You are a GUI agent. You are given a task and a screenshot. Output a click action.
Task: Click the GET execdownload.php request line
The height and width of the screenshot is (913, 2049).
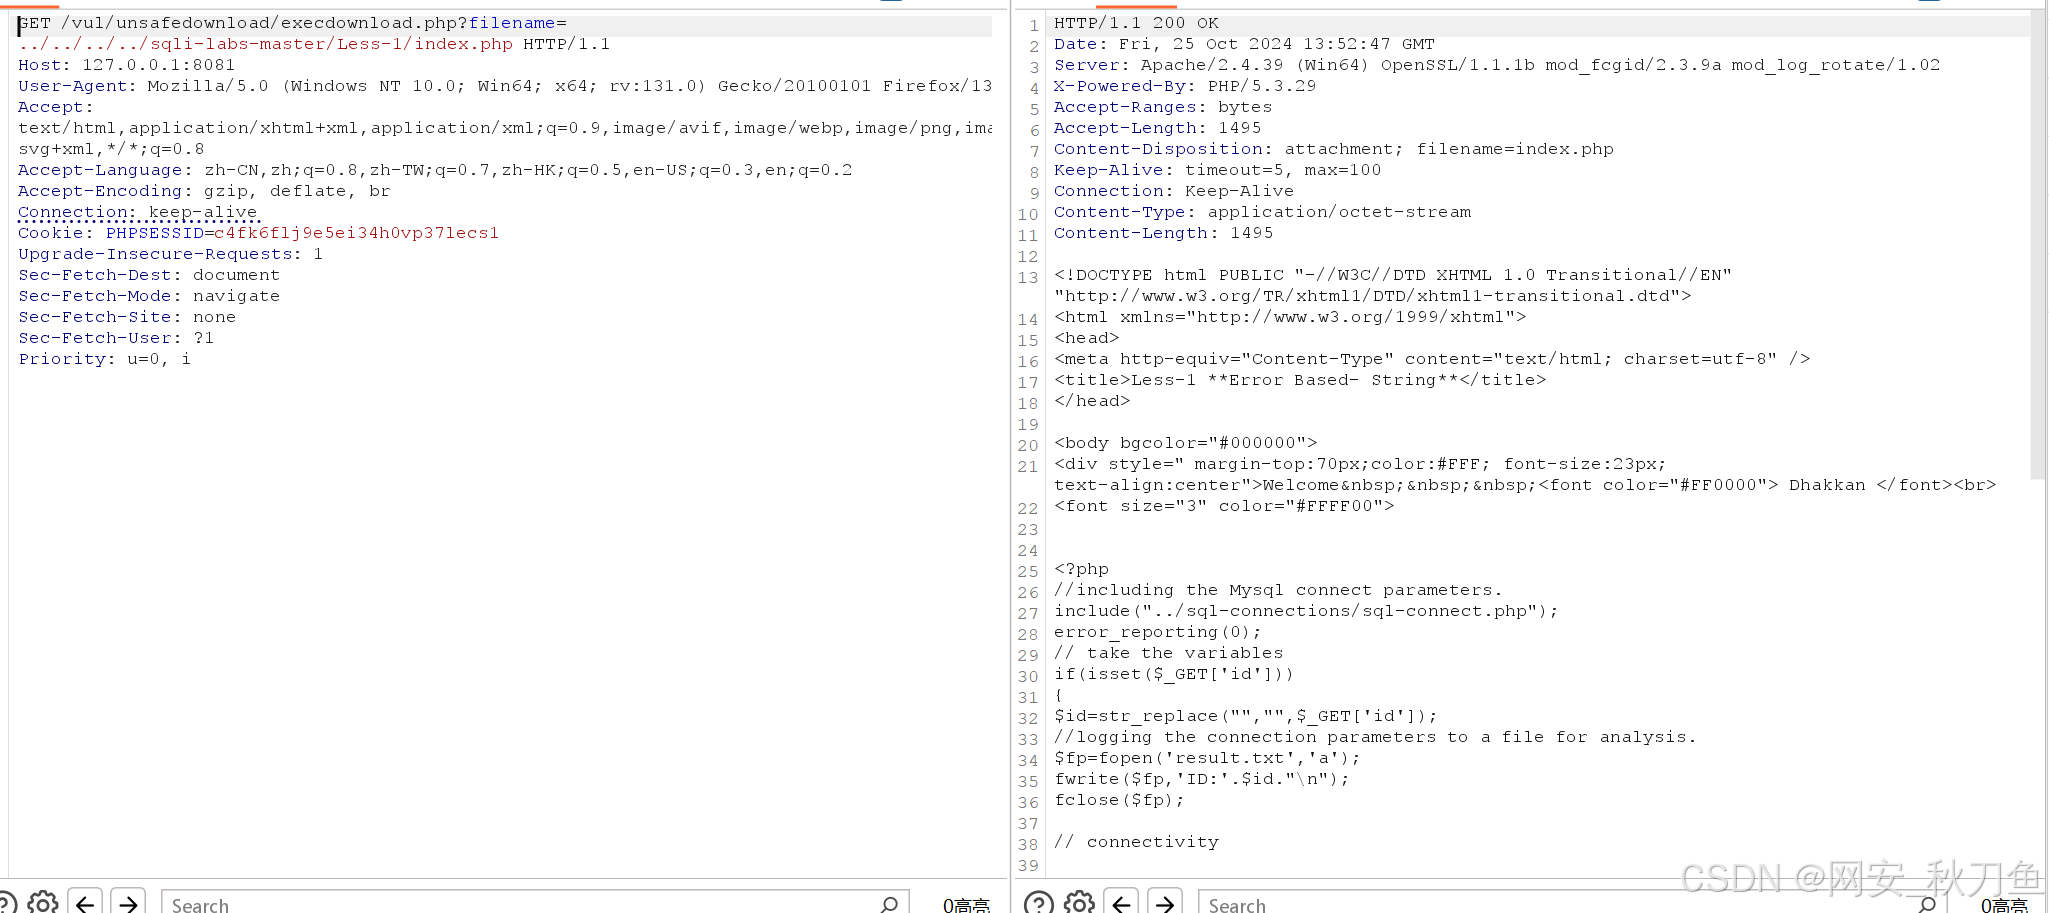[x=292, y=23]
